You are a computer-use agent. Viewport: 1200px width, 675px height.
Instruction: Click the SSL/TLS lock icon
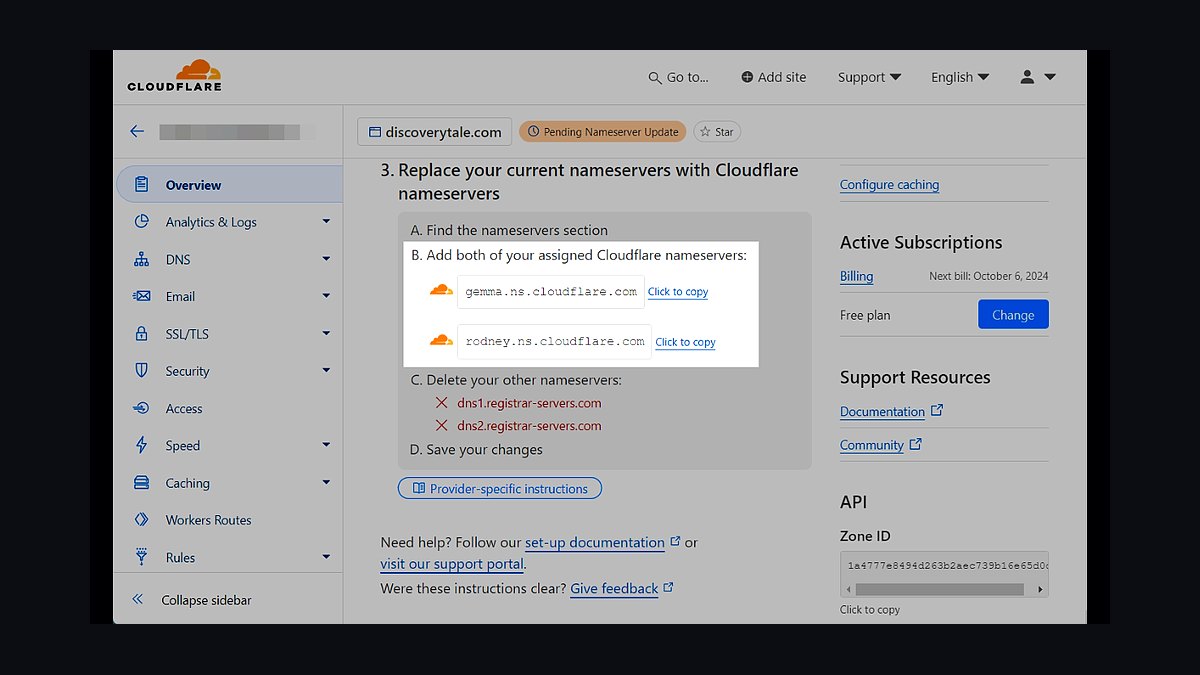tap(142, 334)
